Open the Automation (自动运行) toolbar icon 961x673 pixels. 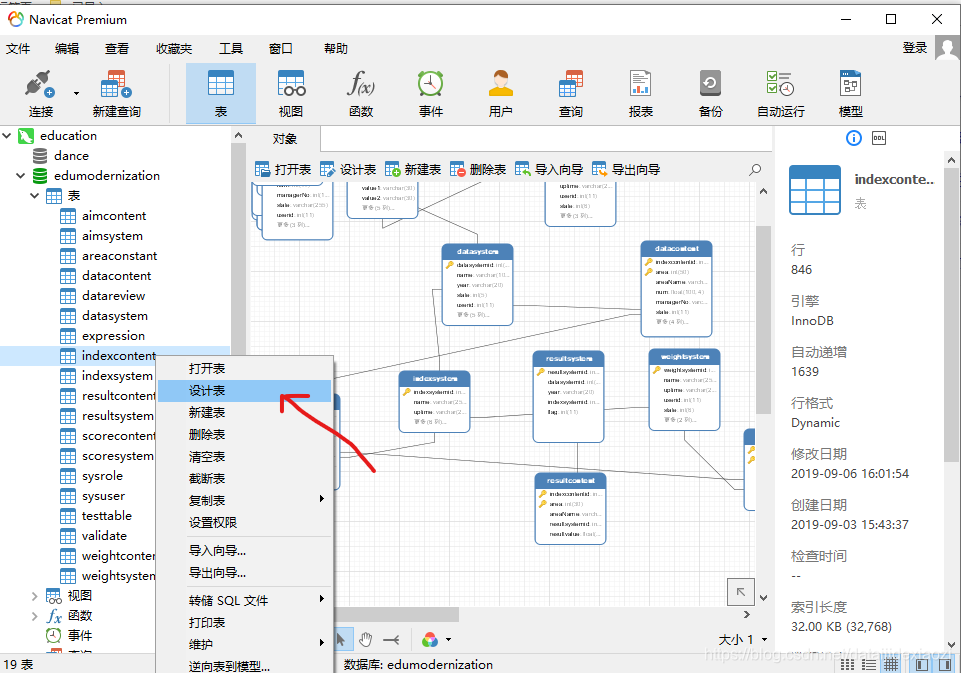tap(781, 94)
